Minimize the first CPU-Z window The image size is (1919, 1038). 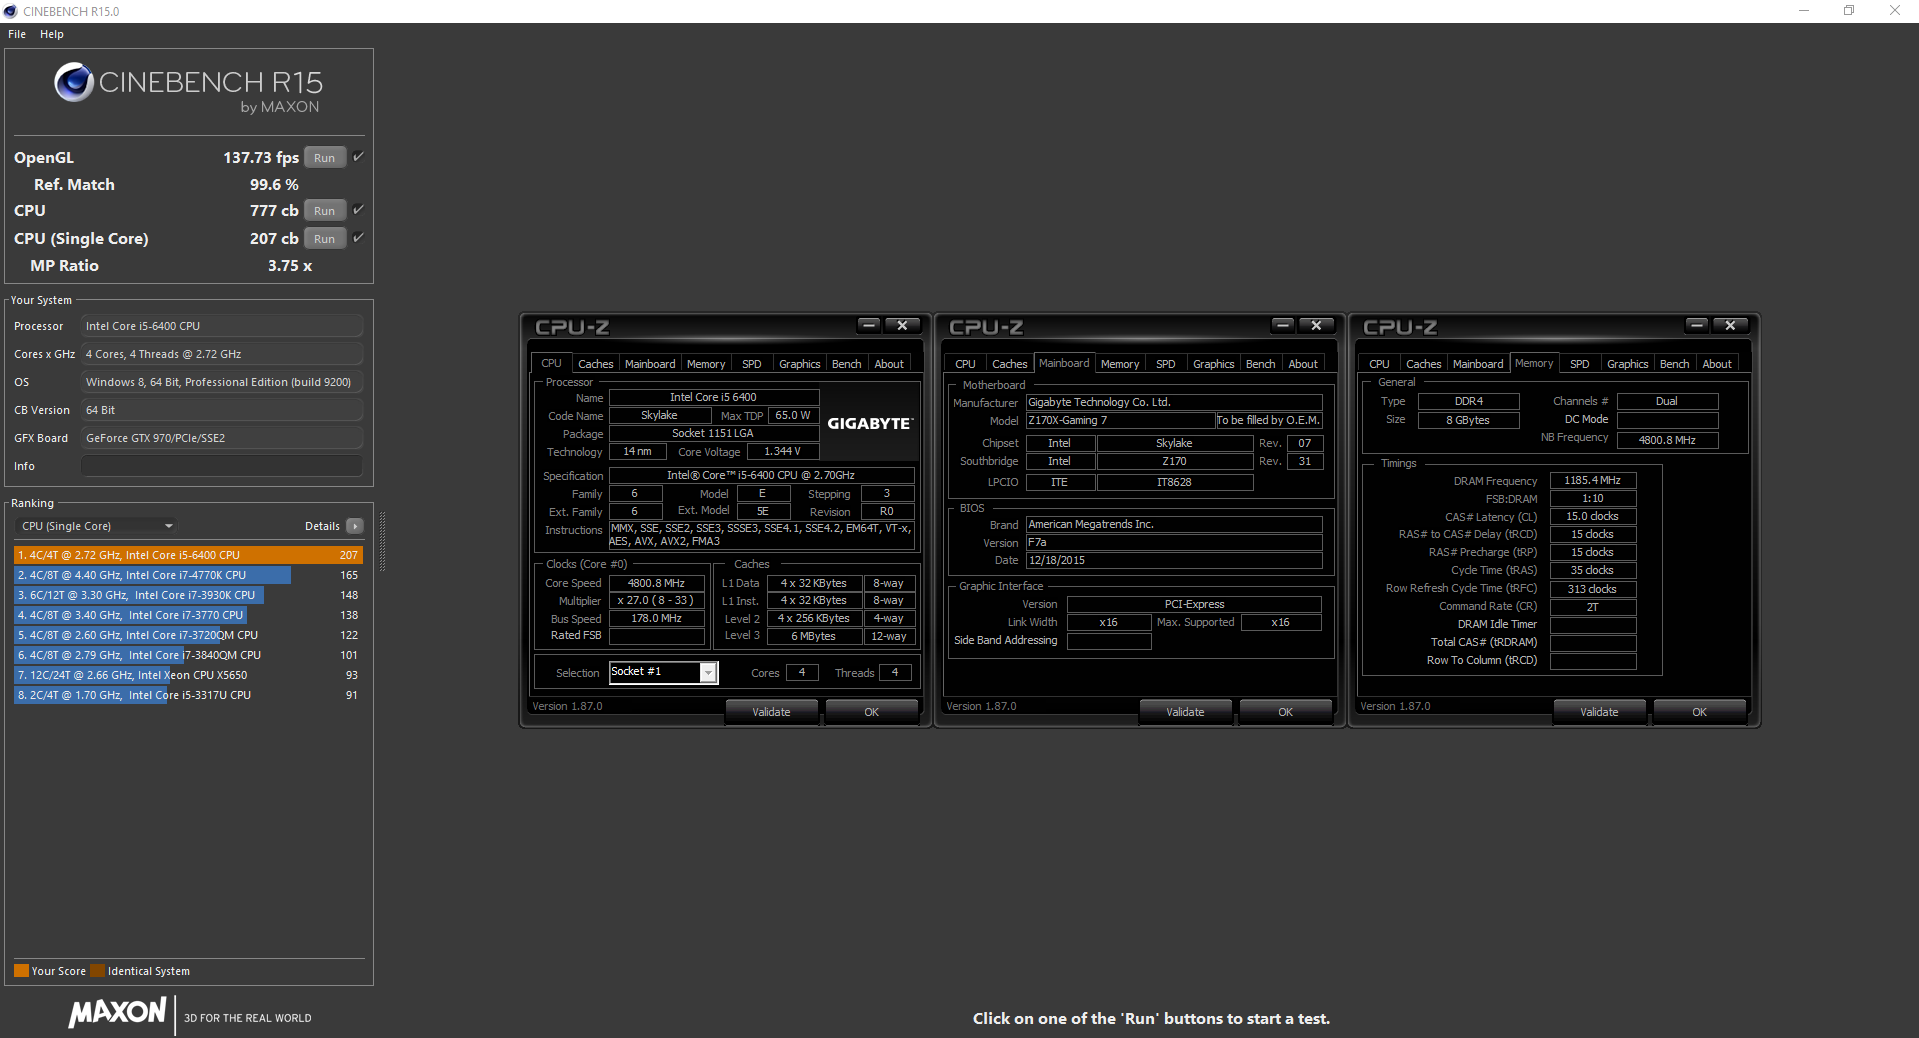click(868, 325)
